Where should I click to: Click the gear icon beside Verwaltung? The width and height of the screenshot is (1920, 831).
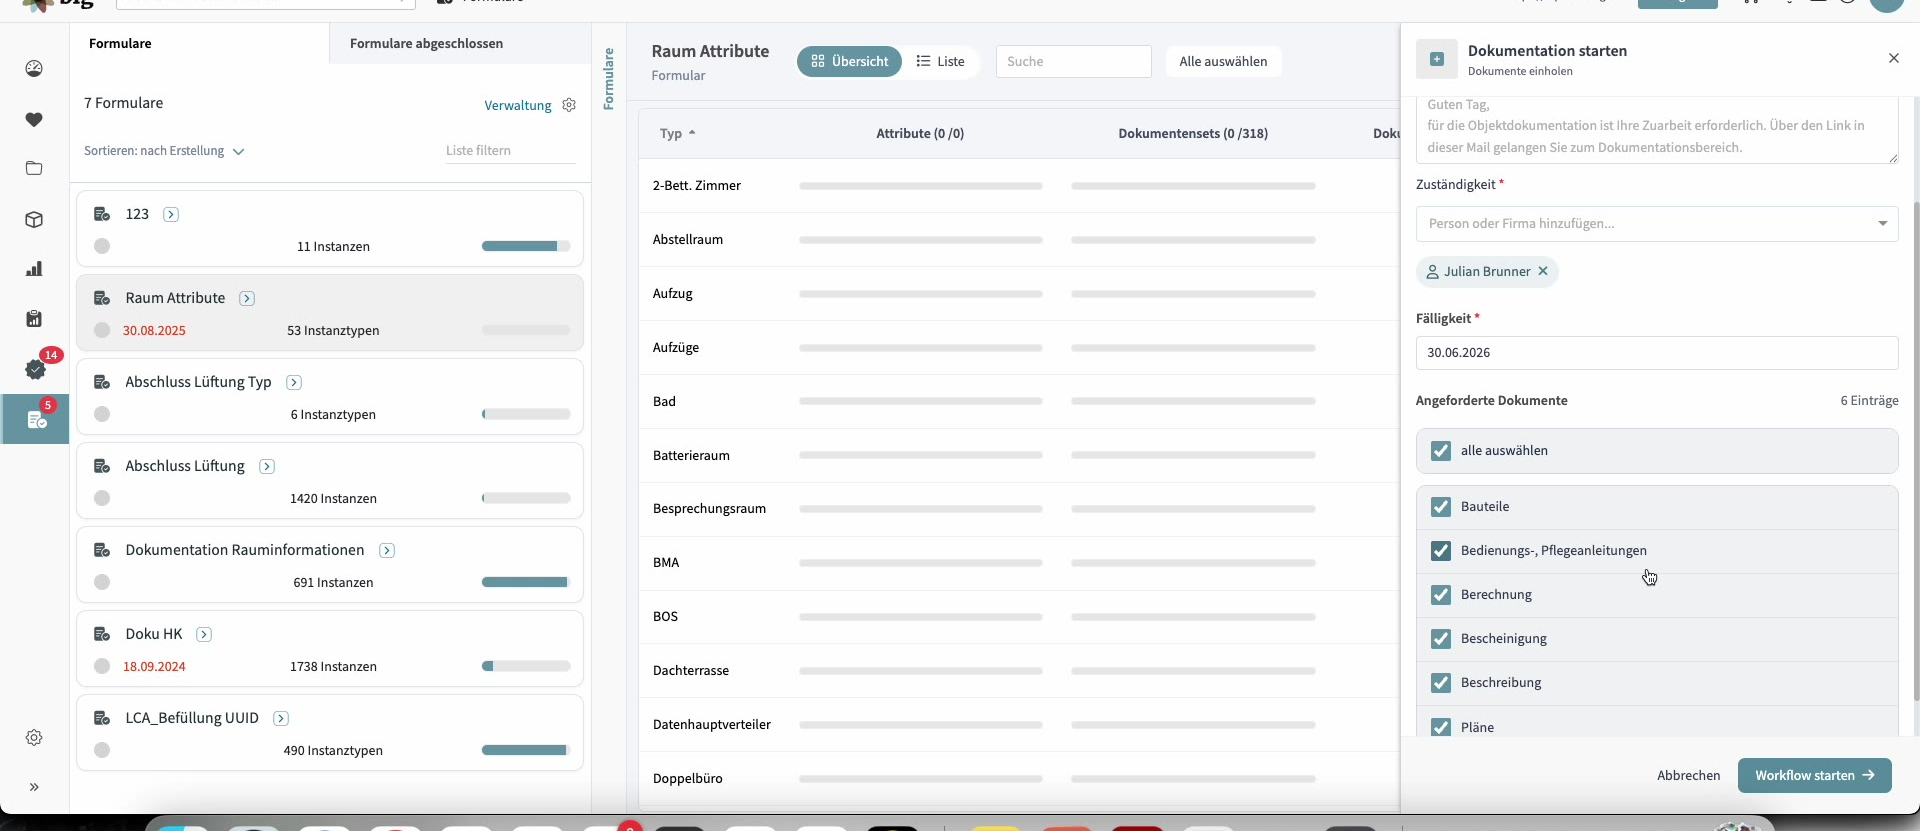569,105
